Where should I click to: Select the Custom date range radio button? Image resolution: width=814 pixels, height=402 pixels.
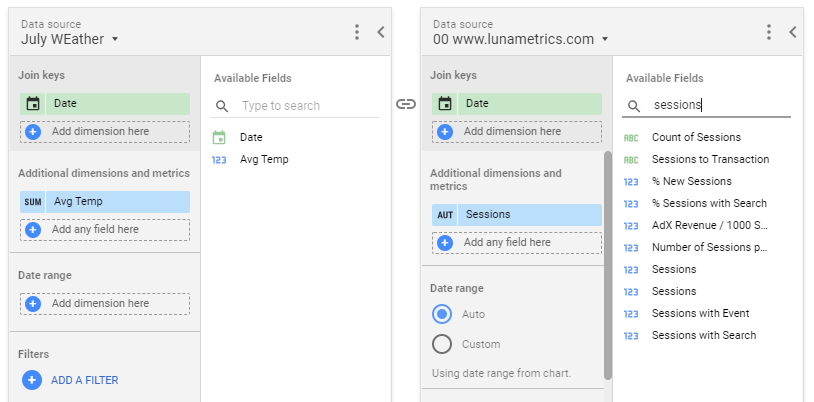pos(442,344)
